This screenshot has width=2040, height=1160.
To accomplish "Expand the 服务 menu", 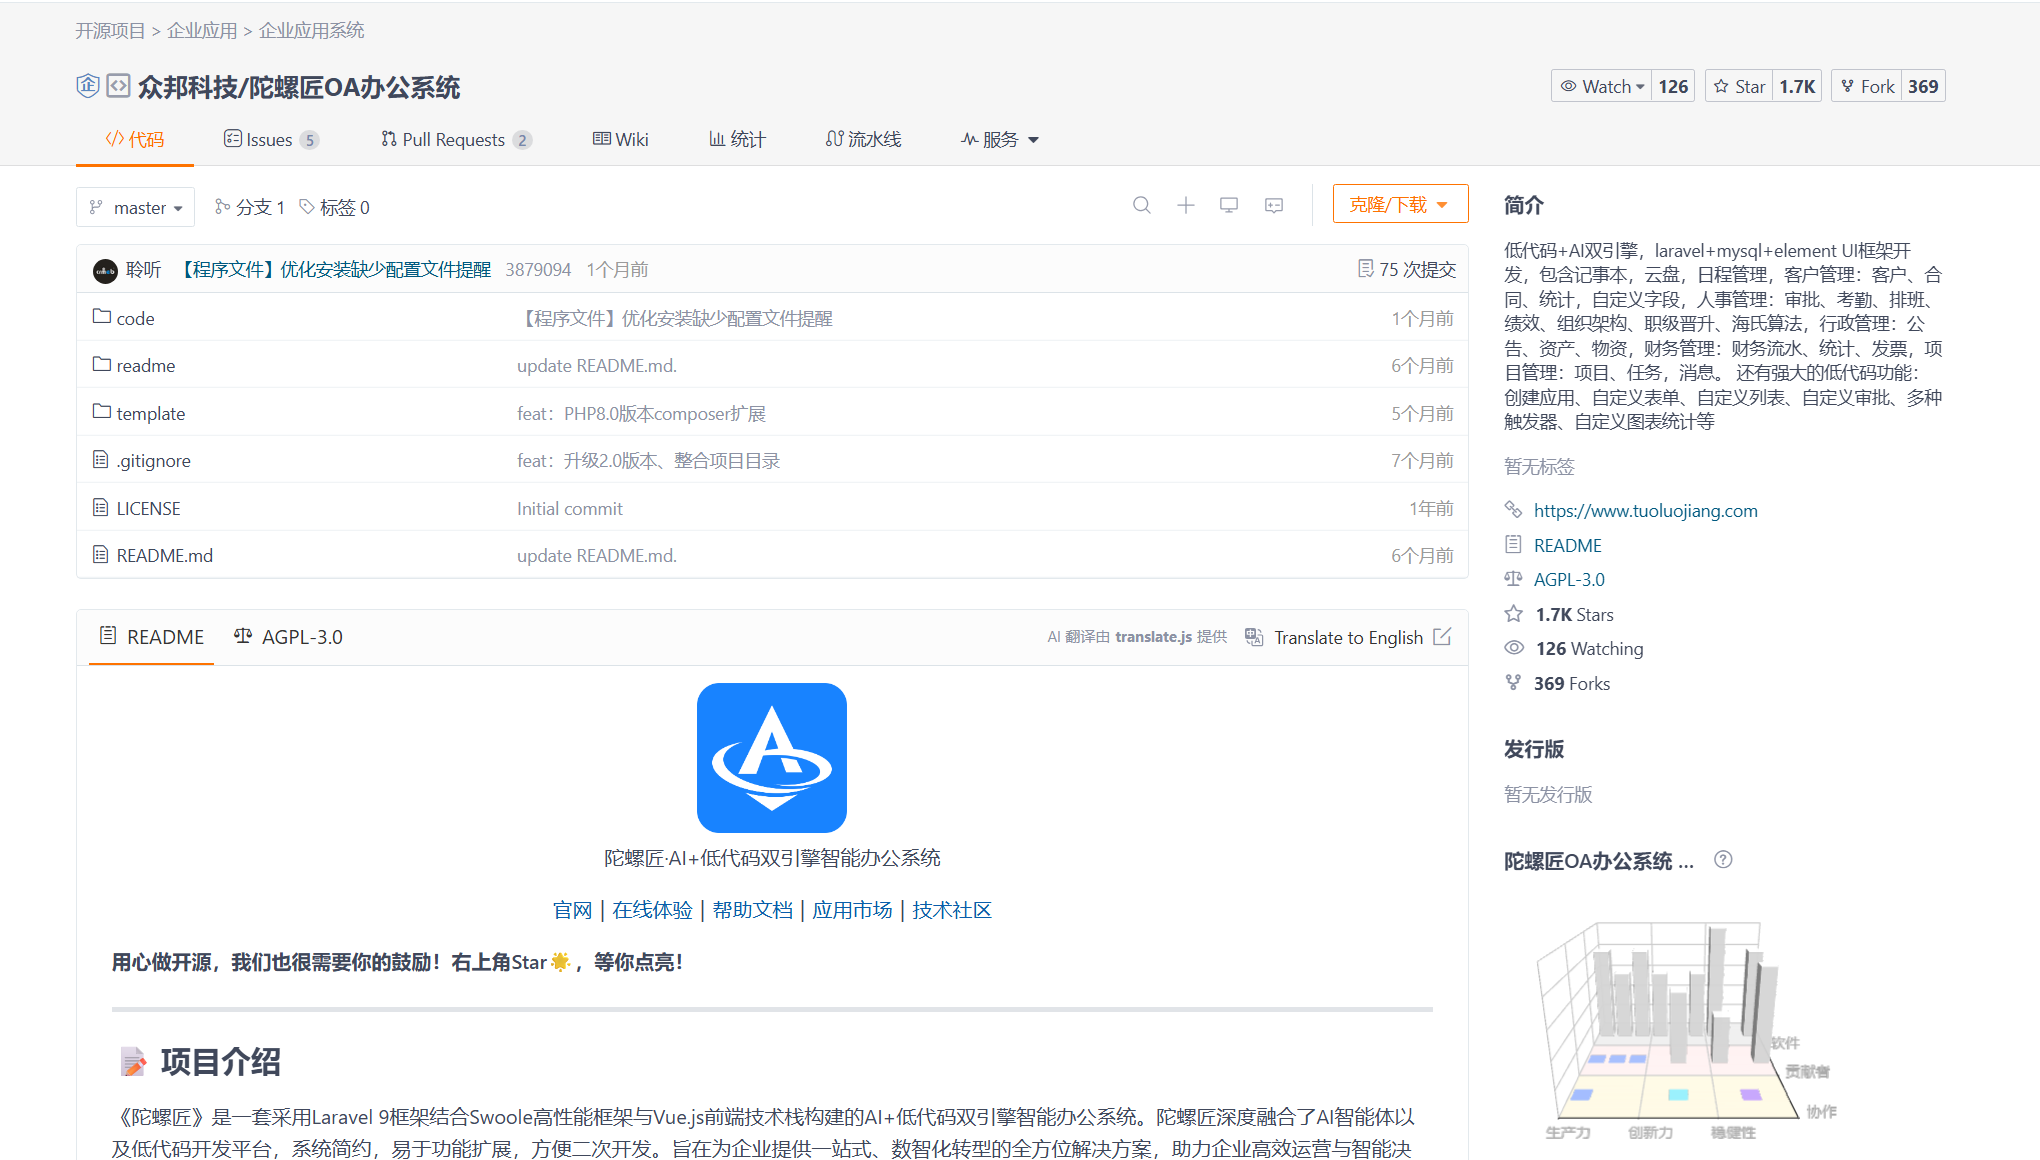I will tap(999, 139).
